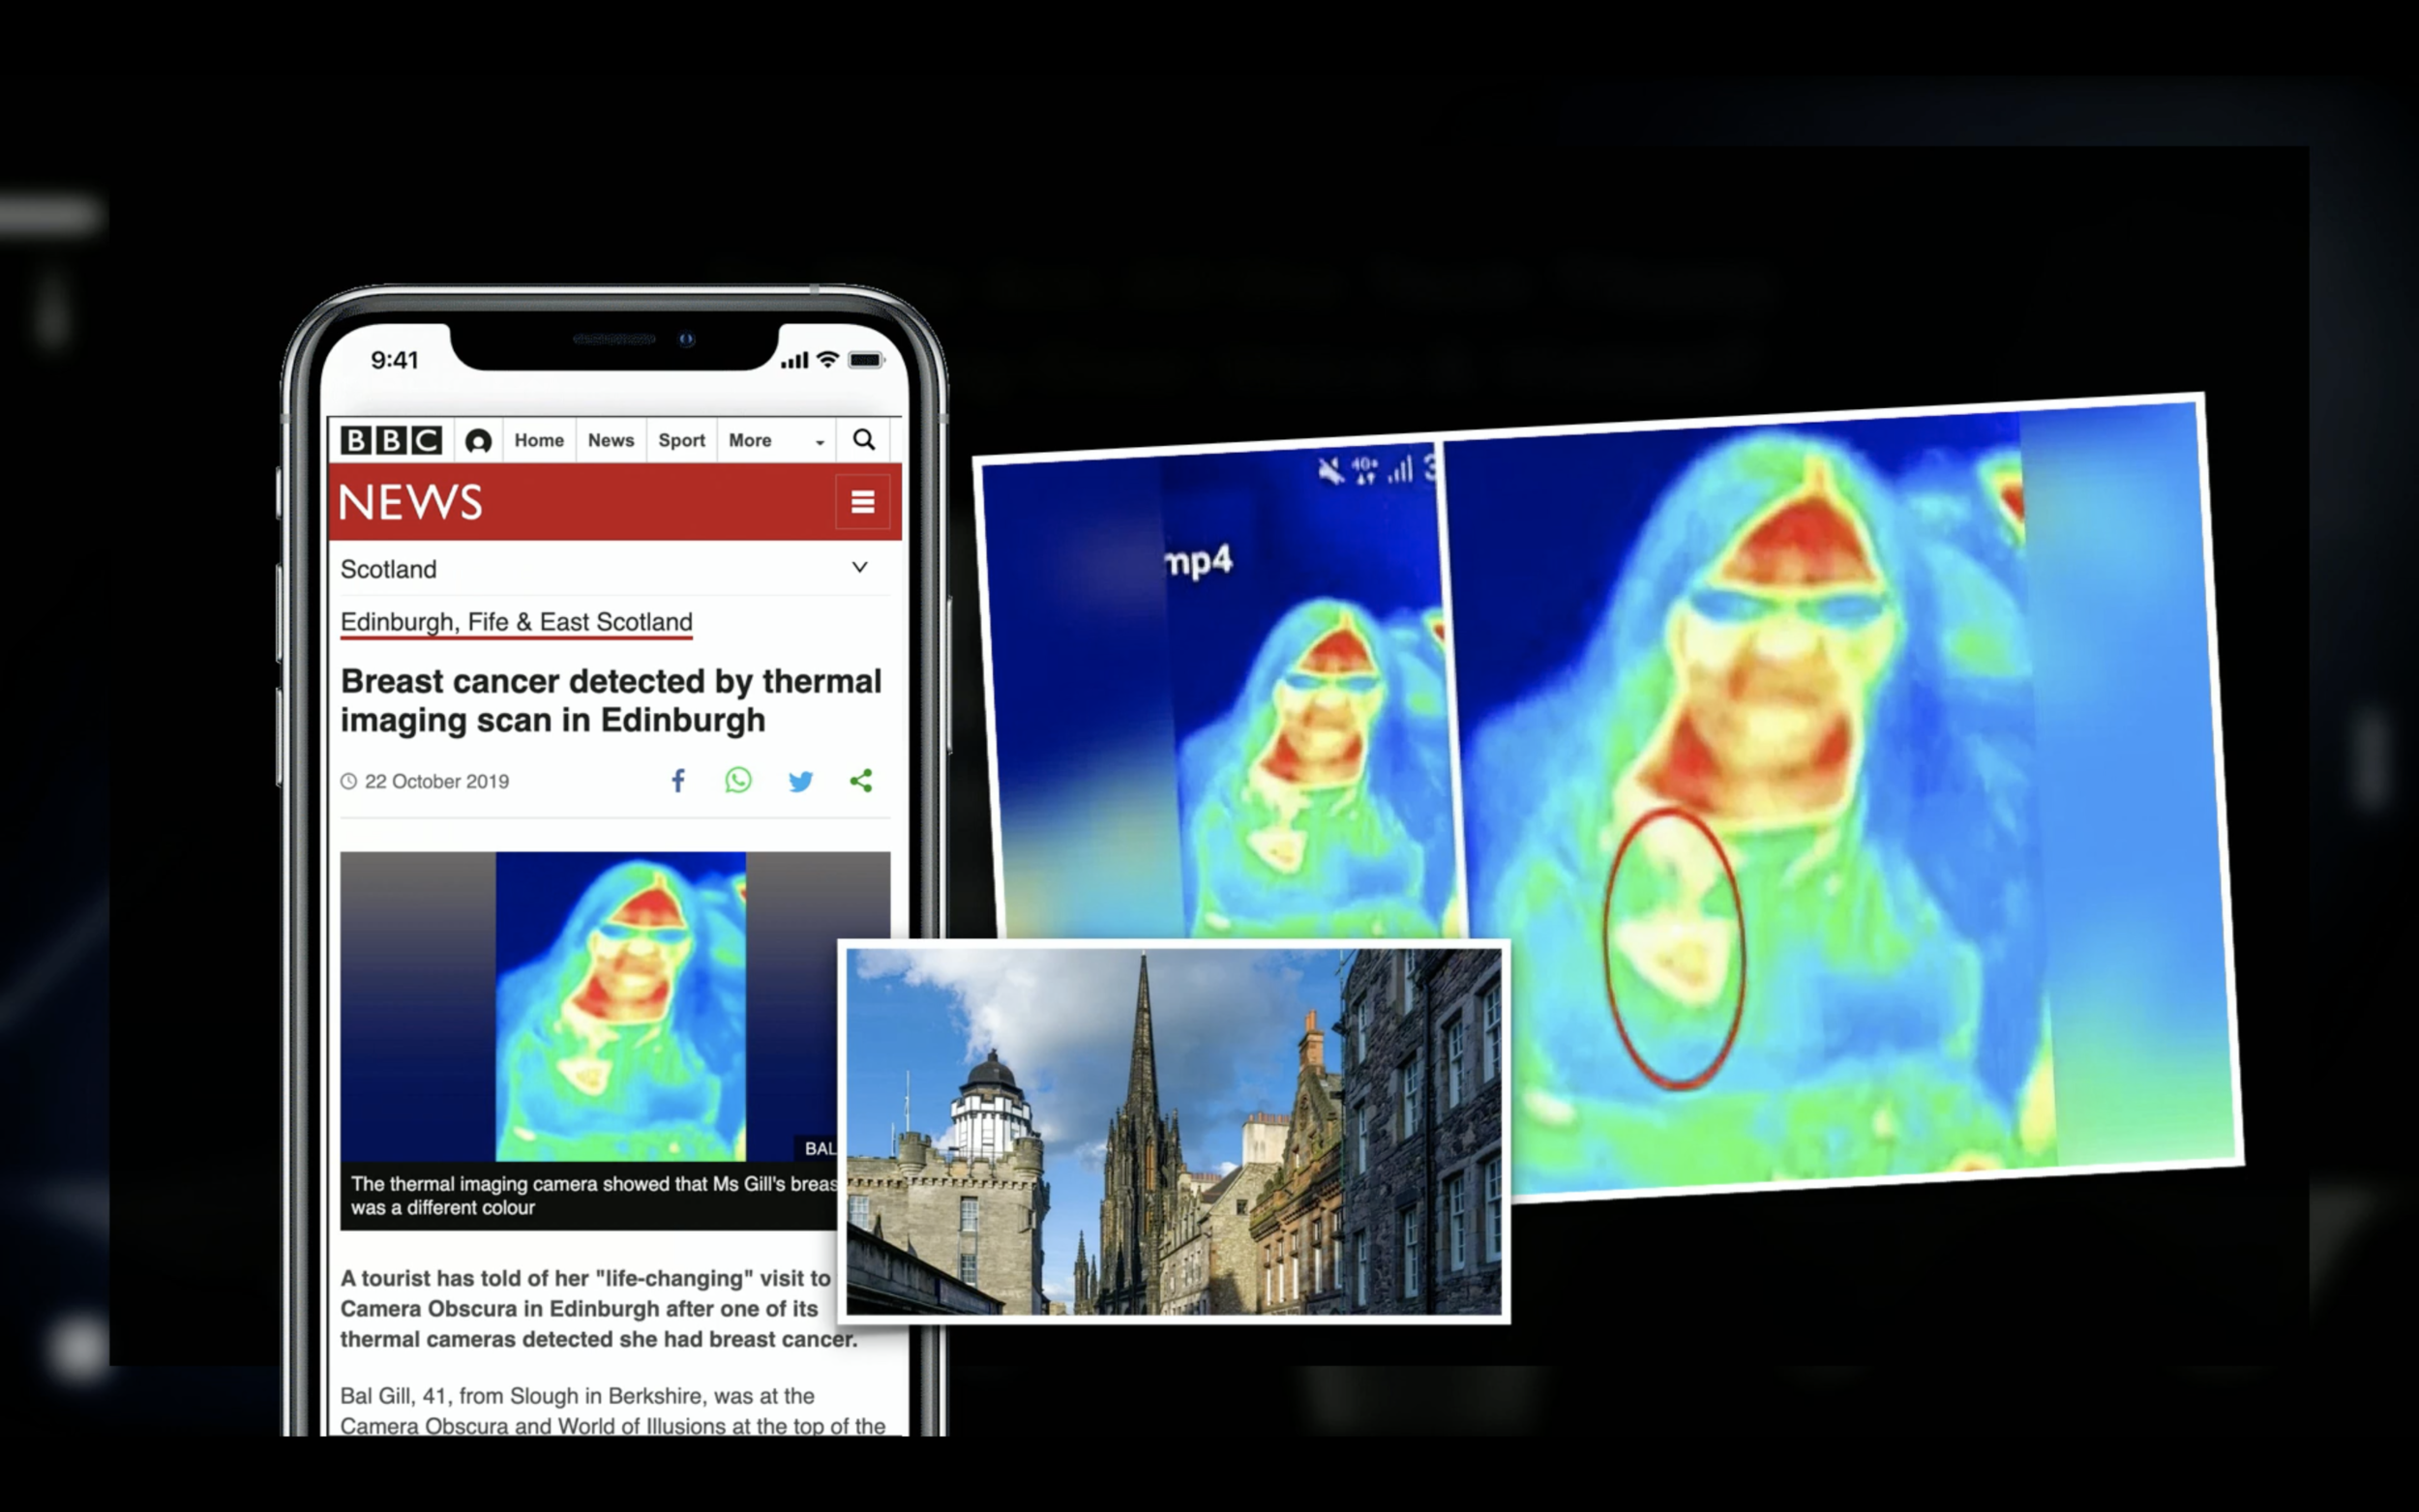The height and width of the screenshot is (1512, 2419).
Task: Click the thermal imaging camera caption
Action: click(594, 1195)
